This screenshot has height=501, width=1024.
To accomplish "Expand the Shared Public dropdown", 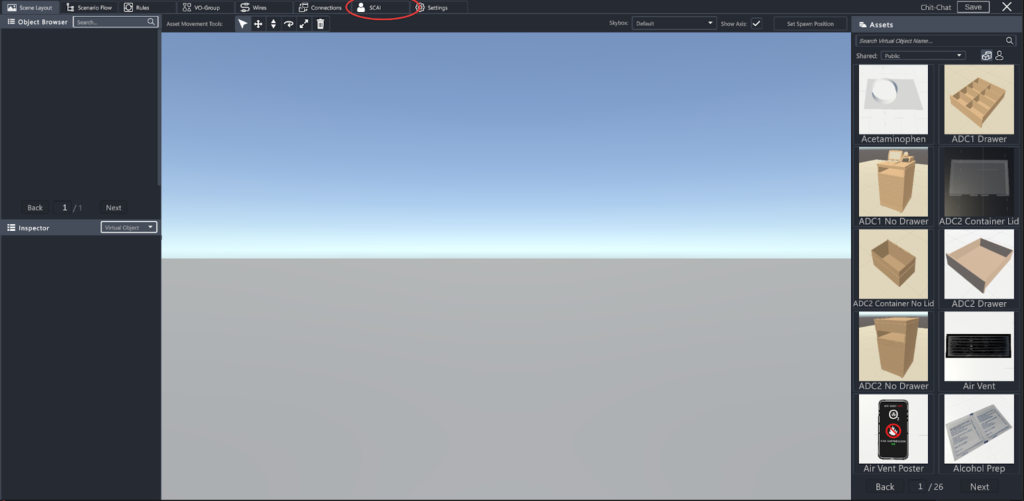I will 923,56.
